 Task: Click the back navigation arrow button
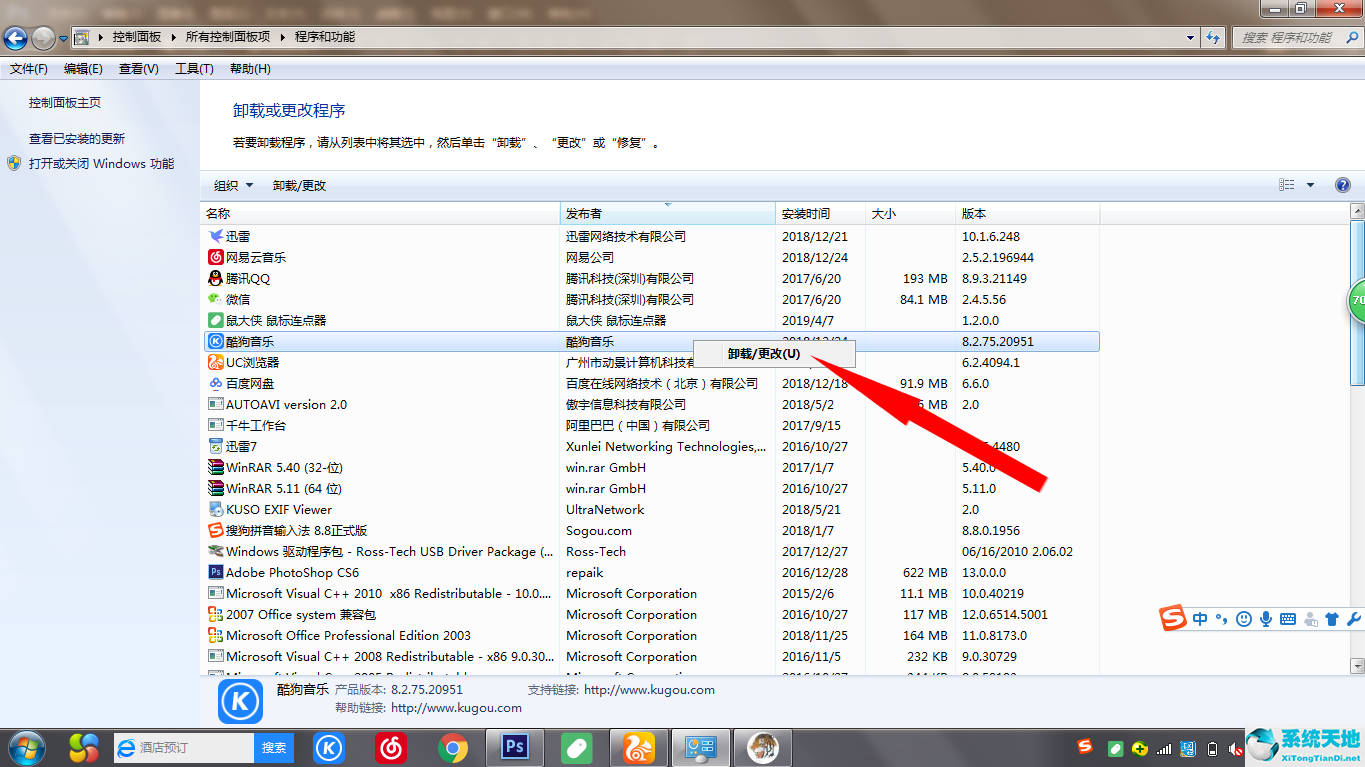[x=15, y=38]
